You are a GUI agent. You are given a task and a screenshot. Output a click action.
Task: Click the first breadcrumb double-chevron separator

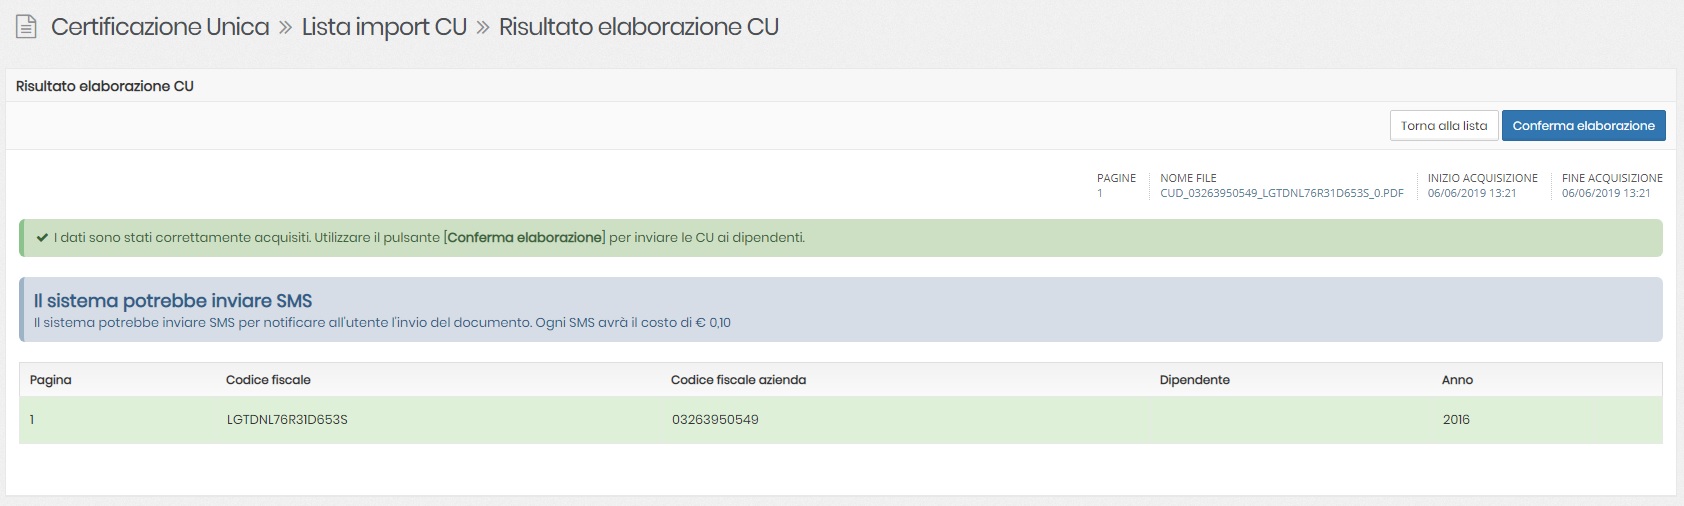coord(285,28)
